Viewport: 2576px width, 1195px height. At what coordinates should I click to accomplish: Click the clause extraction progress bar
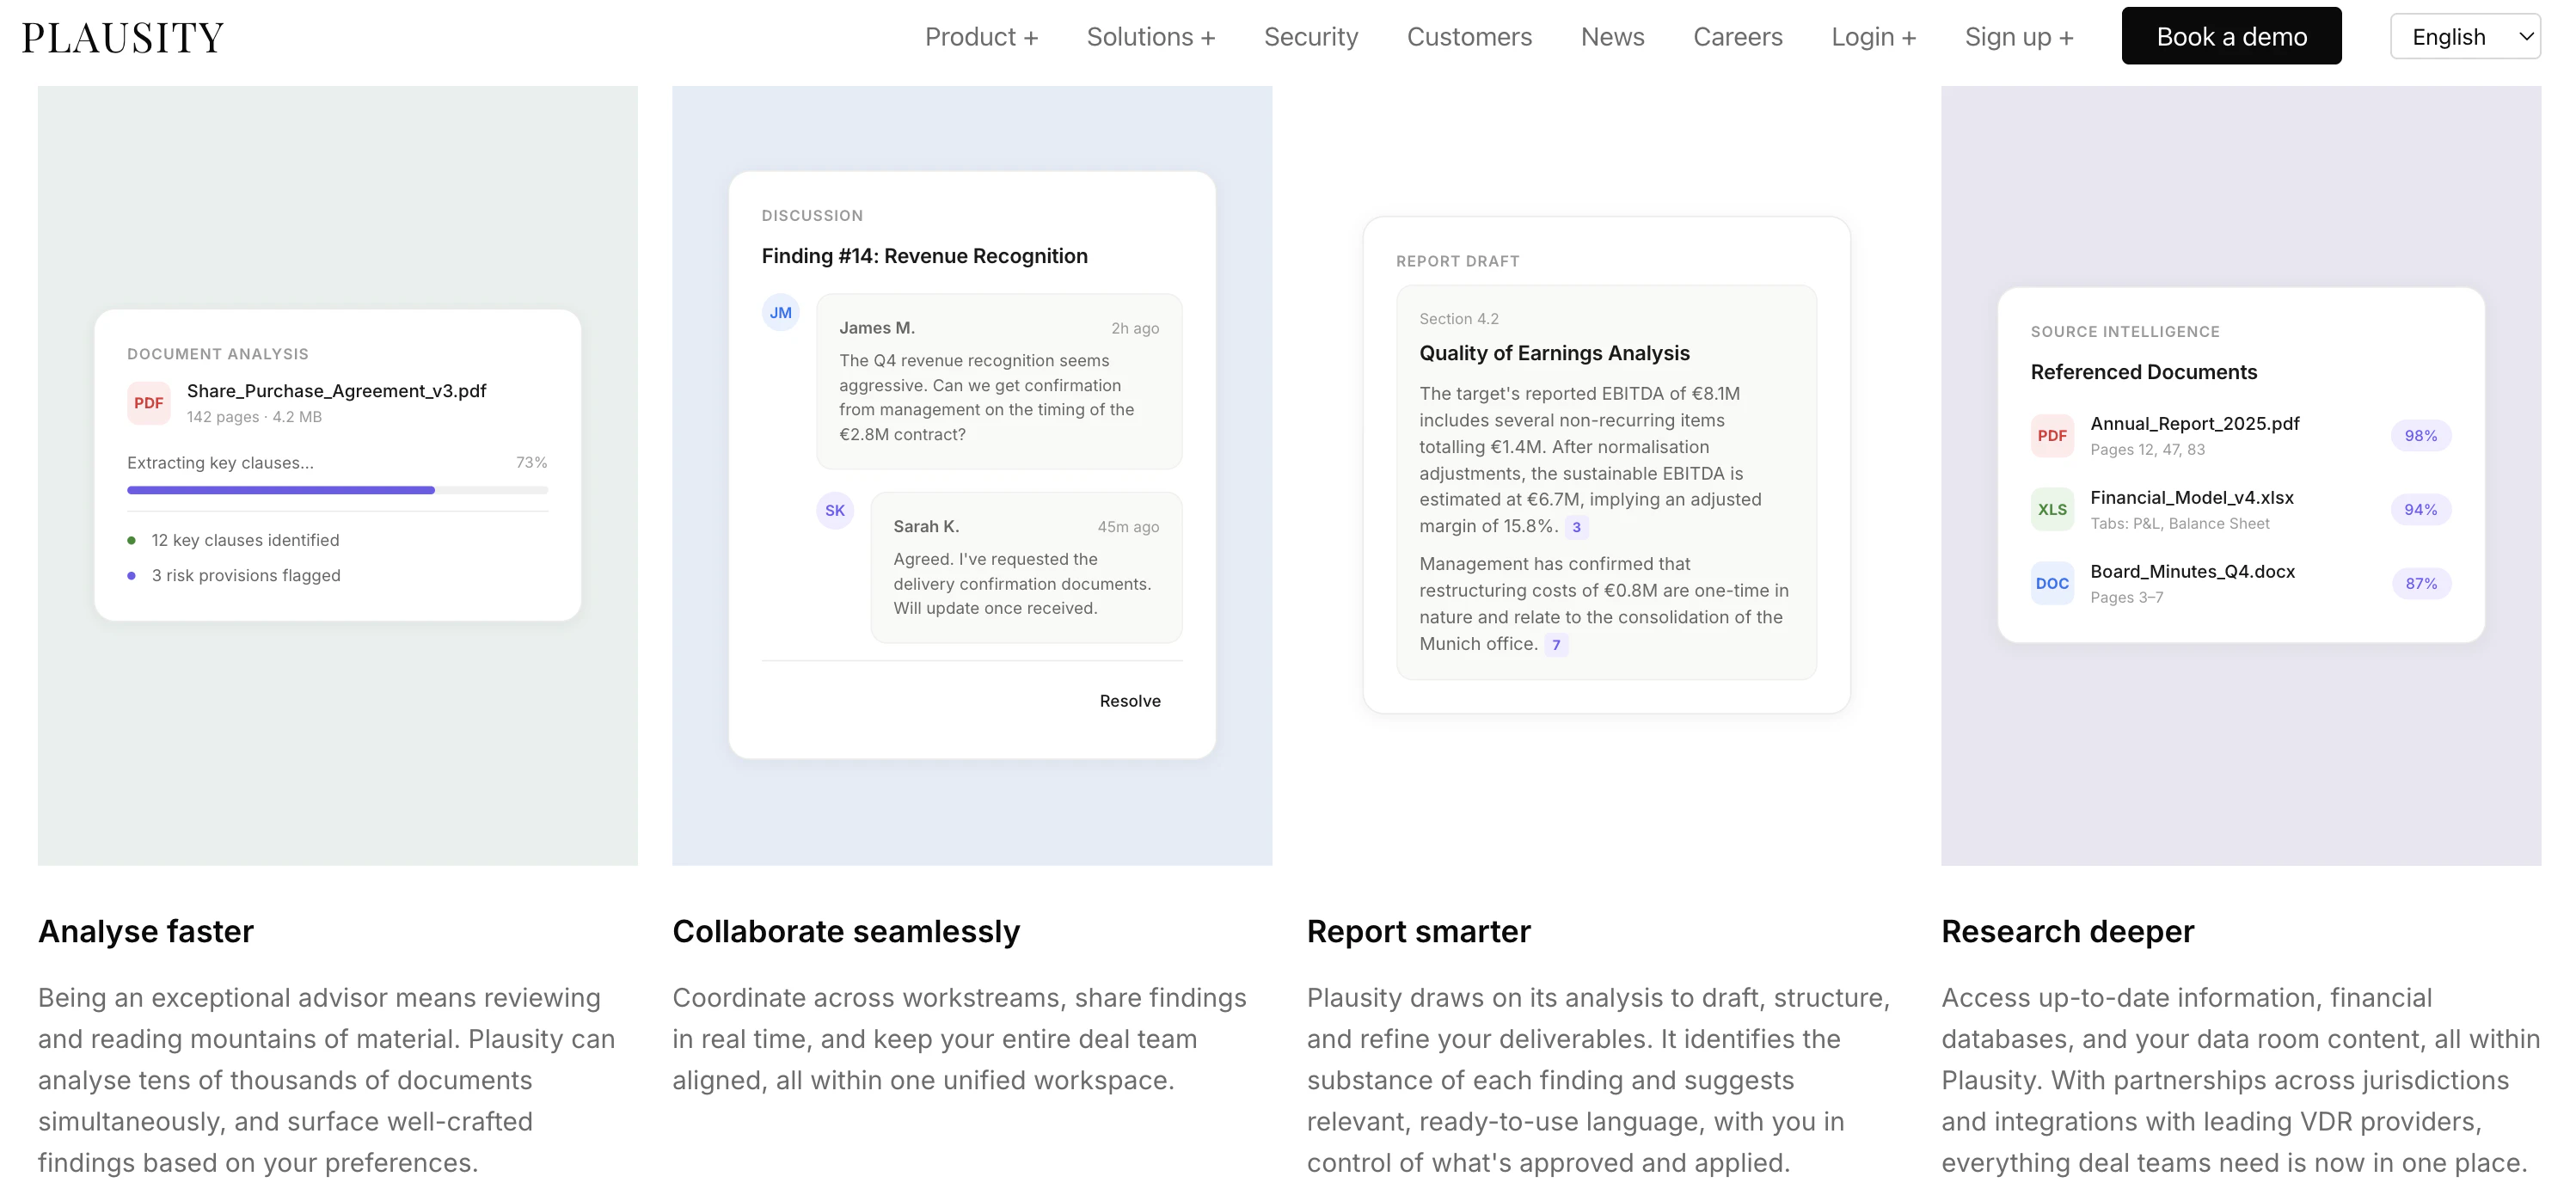coord(337,490)
